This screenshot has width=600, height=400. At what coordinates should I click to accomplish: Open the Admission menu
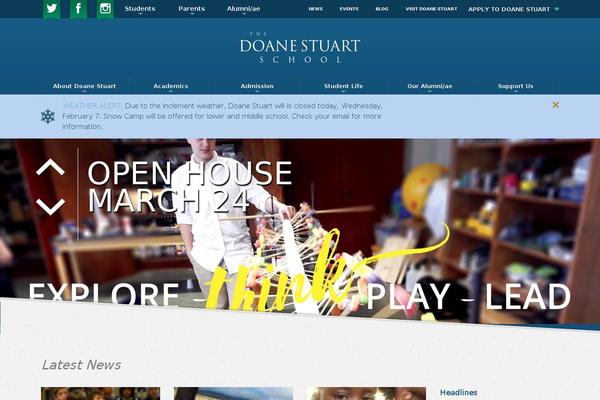click(x=257, y=86)
